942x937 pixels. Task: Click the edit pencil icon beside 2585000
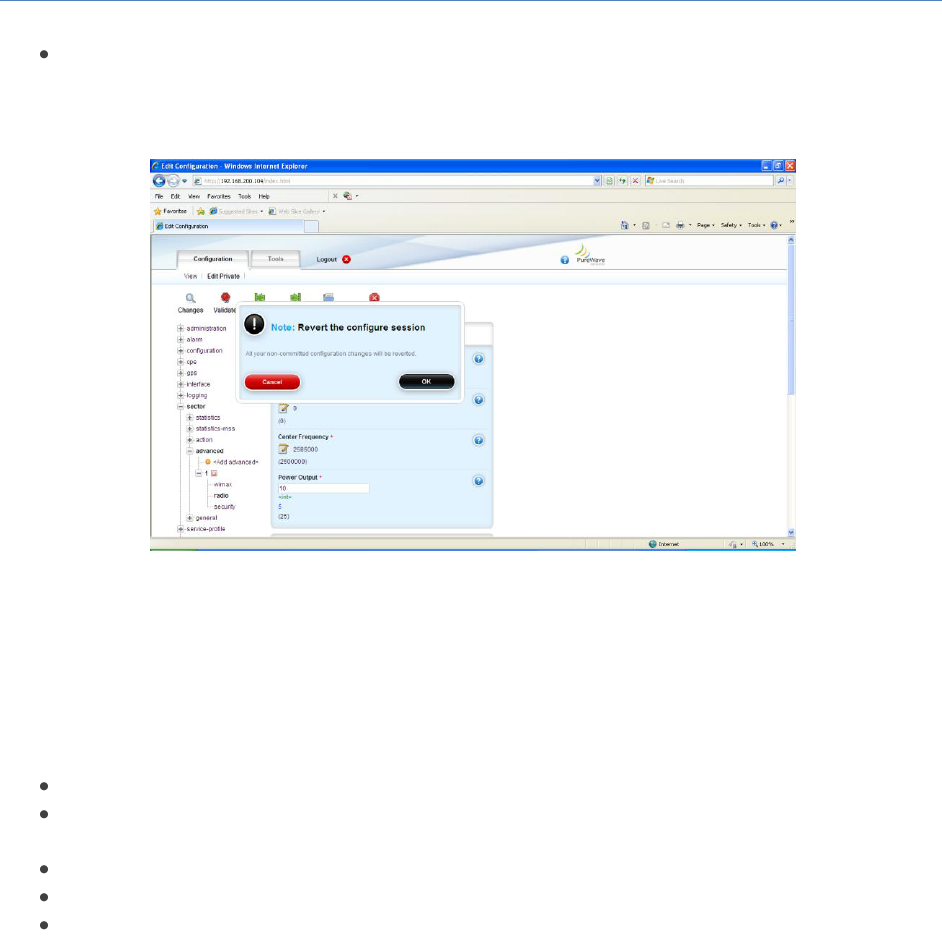284,449
